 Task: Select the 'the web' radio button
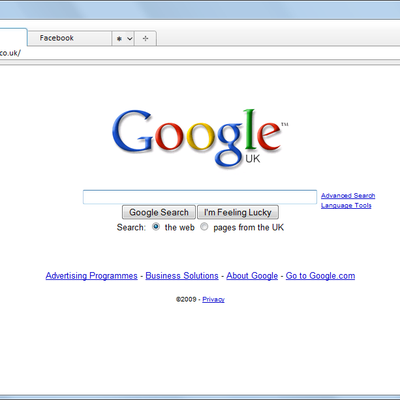(x=156, y=227)
